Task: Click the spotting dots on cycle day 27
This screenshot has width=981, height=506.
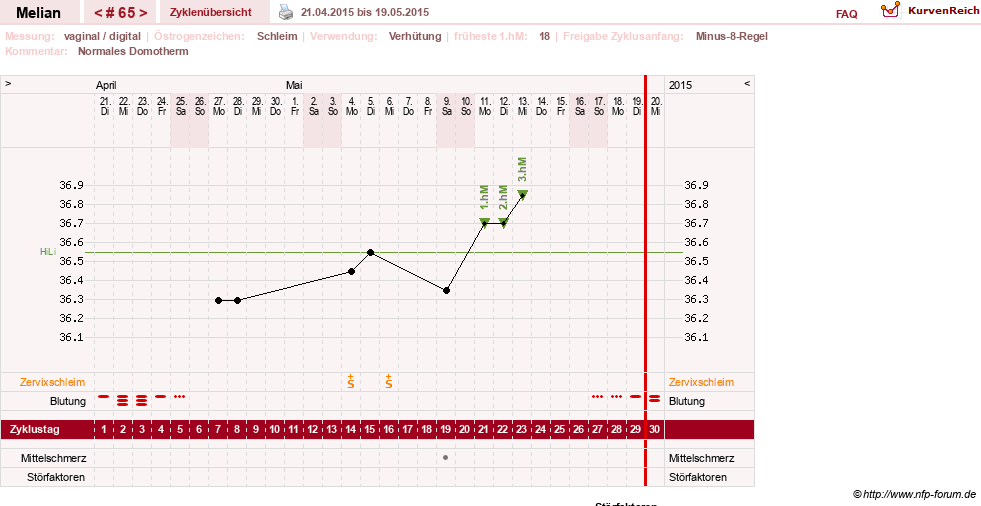Action: [x=597, y=397]
